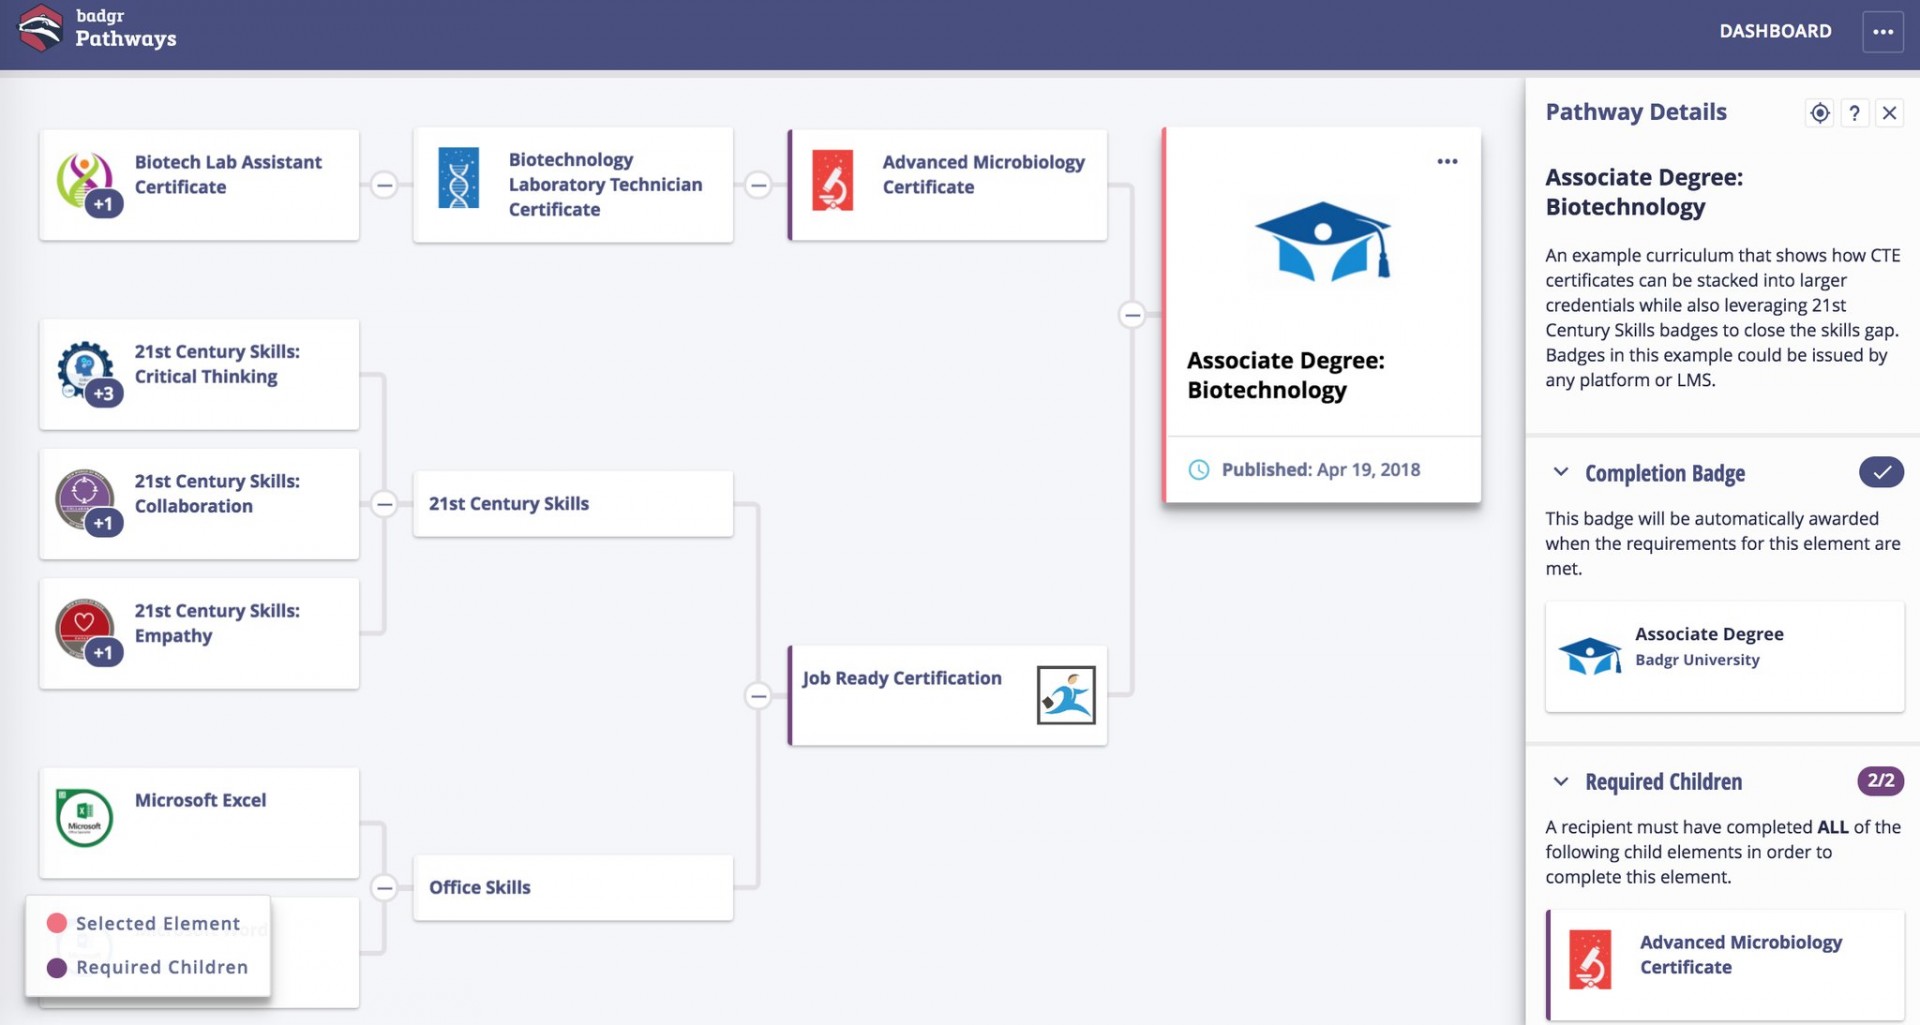The width and height of the screenshot is (1920, 1025).
Task: Open the top bar three-dot menu
Action: [1882, 32]
